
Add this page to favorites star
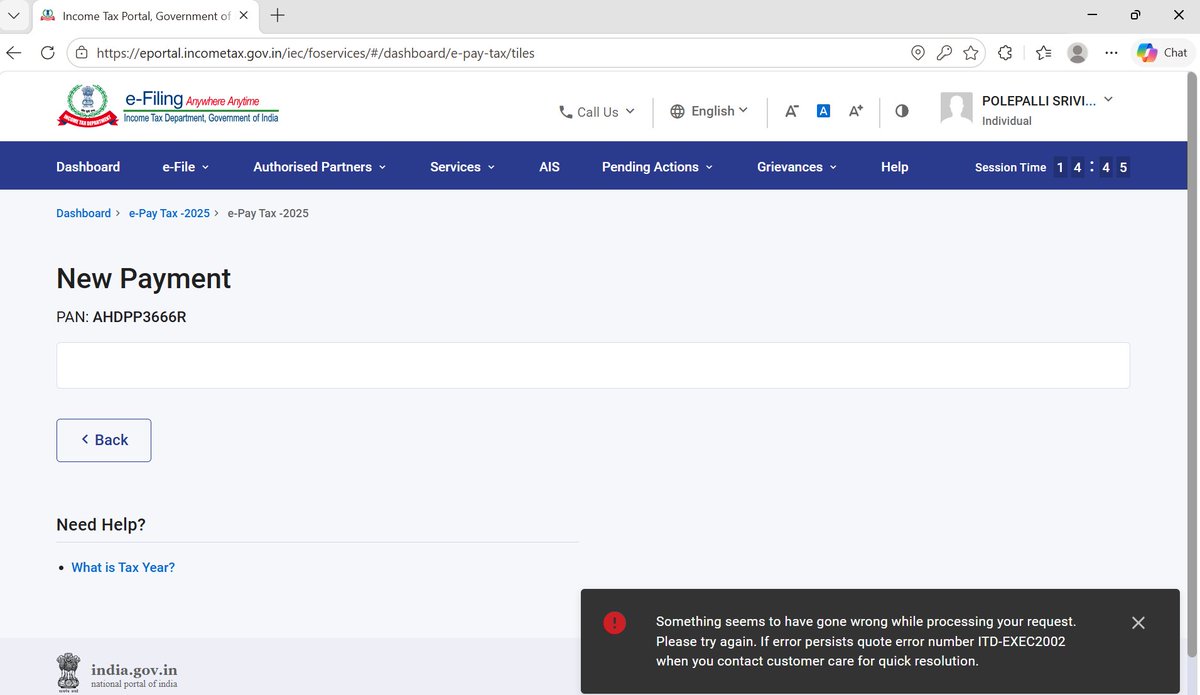tap(971, 53)
